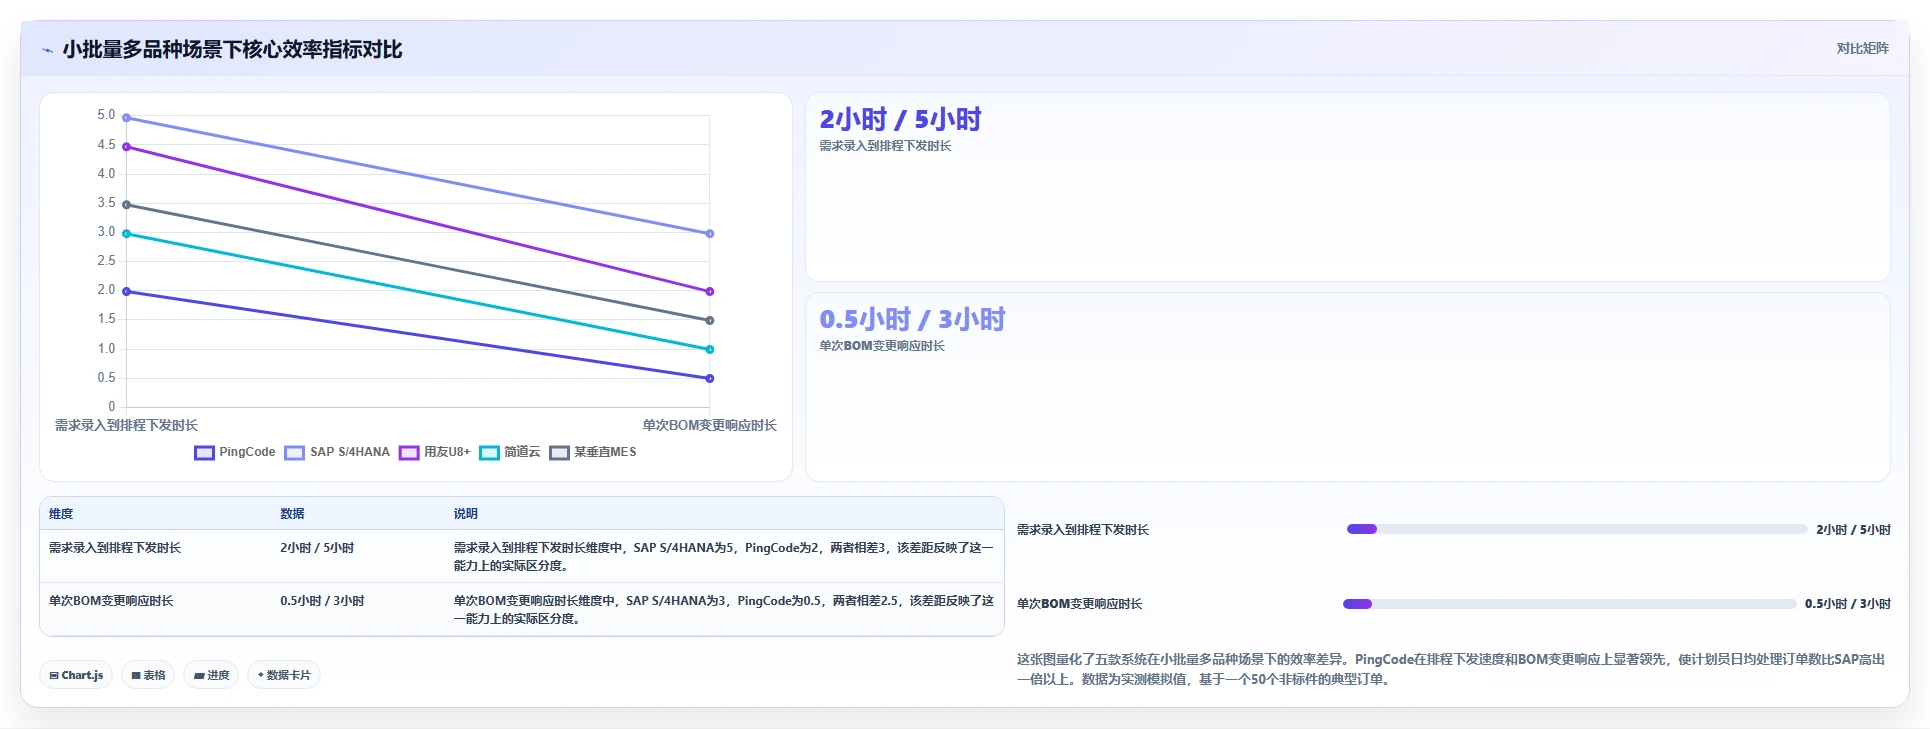
Task: Toggle the 用友U8+ legend entry
Action: [x=434, y=452]
